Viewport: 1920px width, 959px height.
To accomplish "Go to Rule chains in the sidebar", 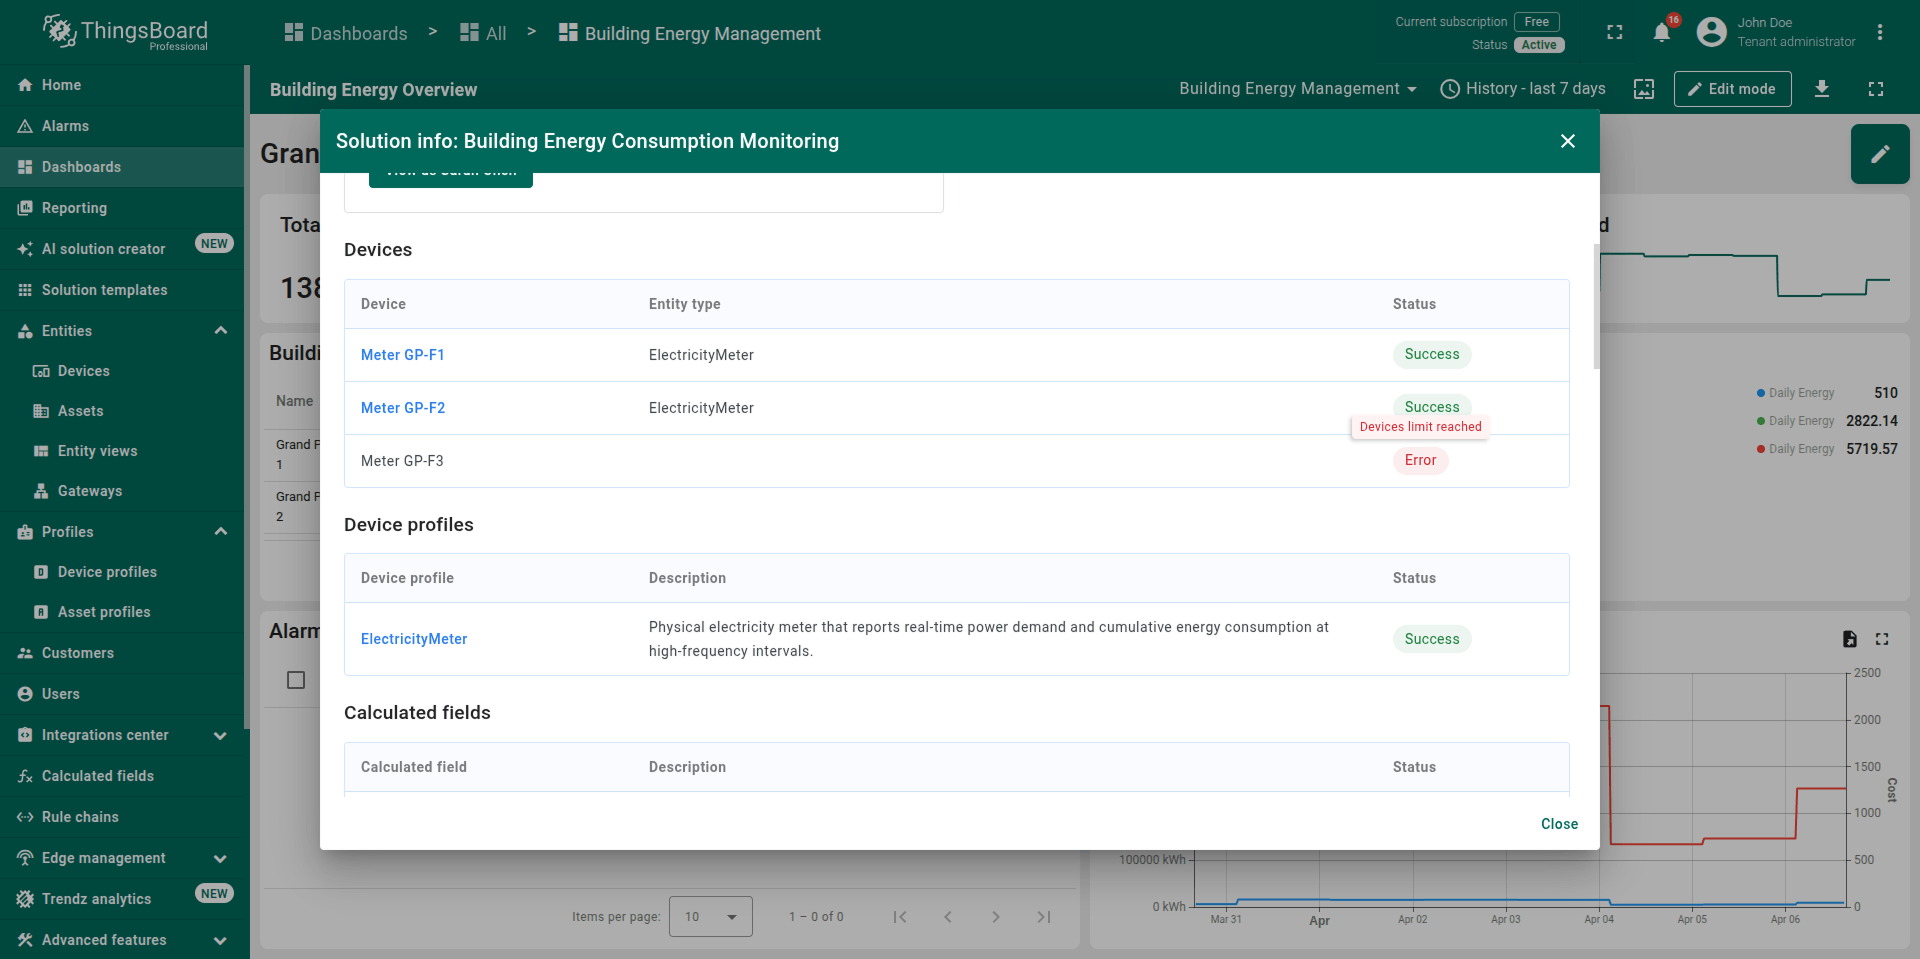I will tap(80, 817).
